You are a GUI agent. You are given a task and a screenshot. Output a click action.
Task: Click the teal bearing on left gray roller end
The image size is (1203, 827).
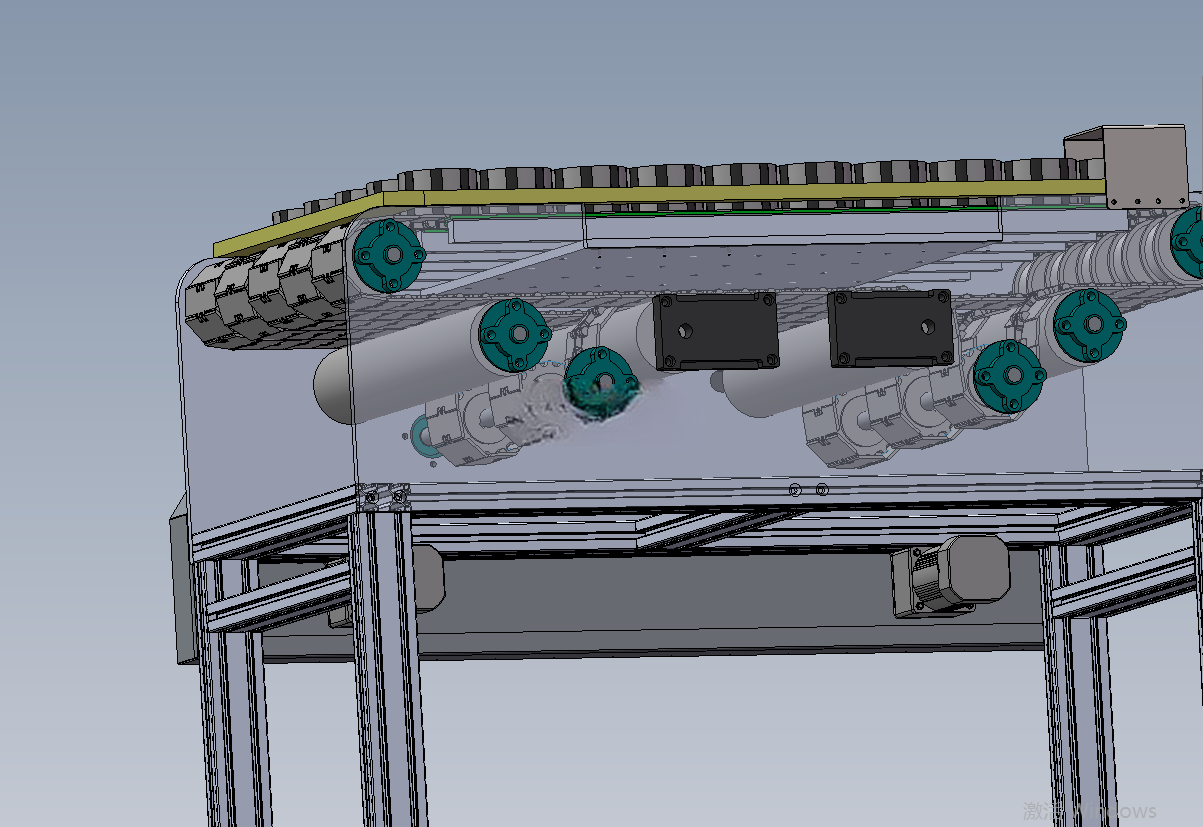click(516, 335)
